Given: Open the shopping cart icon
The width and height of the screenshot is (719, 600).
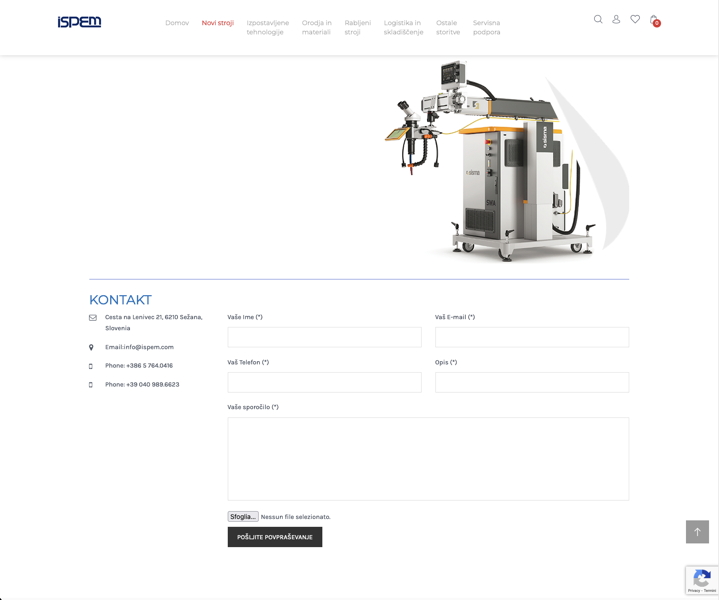Looking at the screenshot, I should 654,20.
